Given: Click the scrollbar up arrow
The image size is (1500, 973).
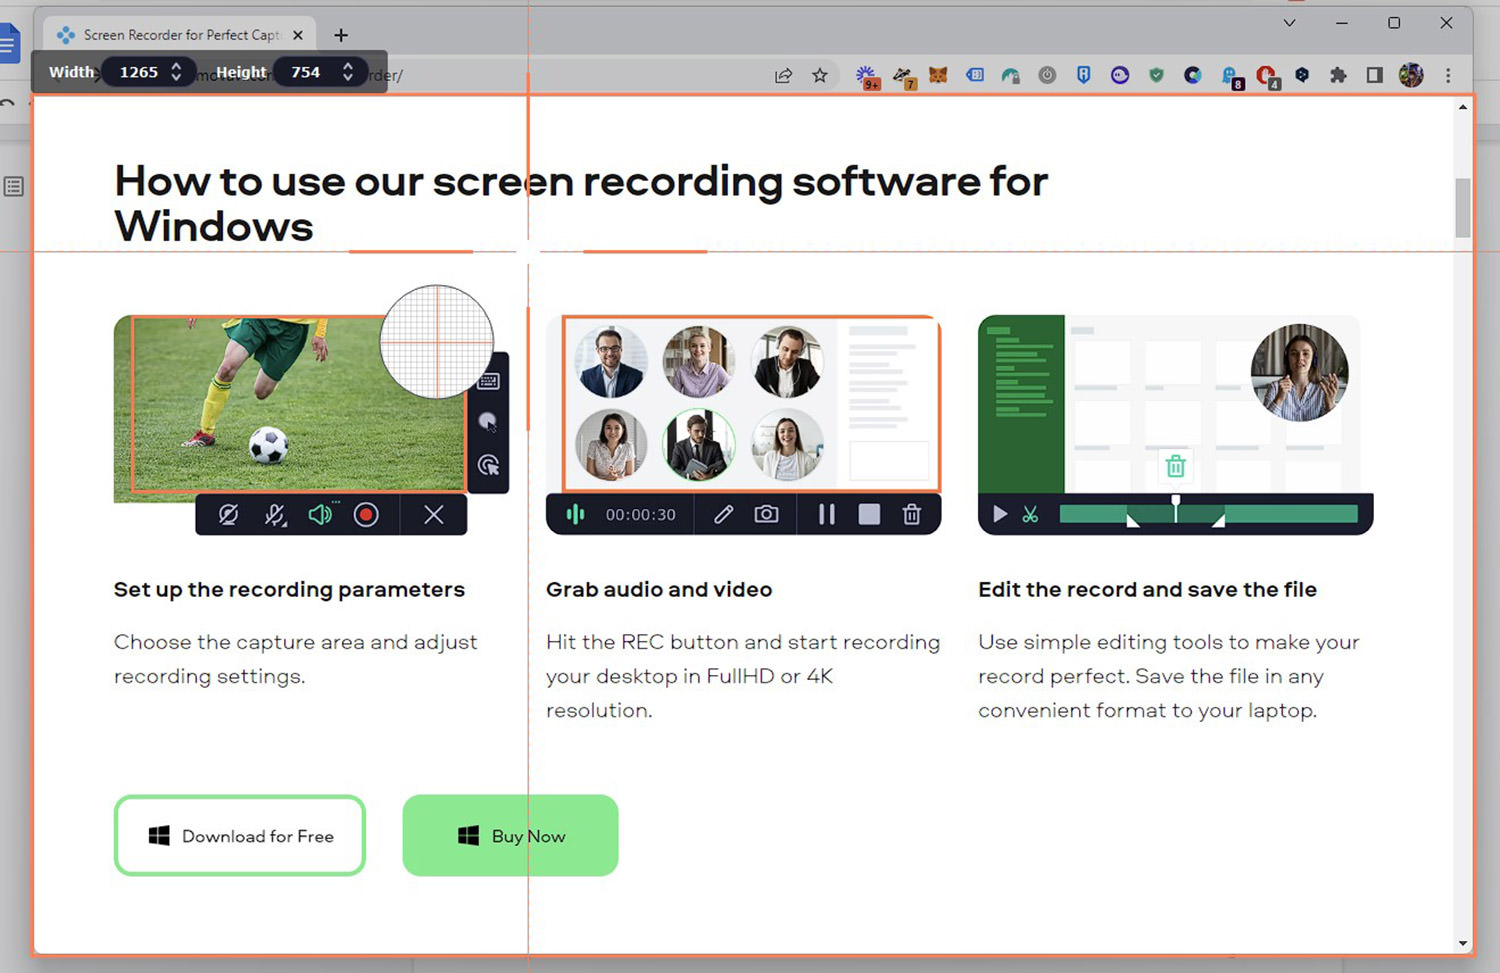Looking at the screenshot, I should [1463, 107].
